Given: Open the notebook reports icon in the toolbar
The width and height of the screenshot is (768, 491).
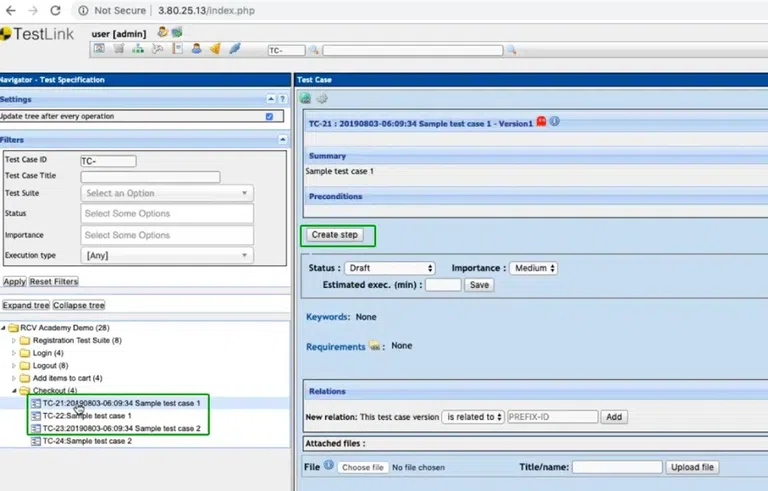Looking at the screenshot, I should click(x=177, y=49).
